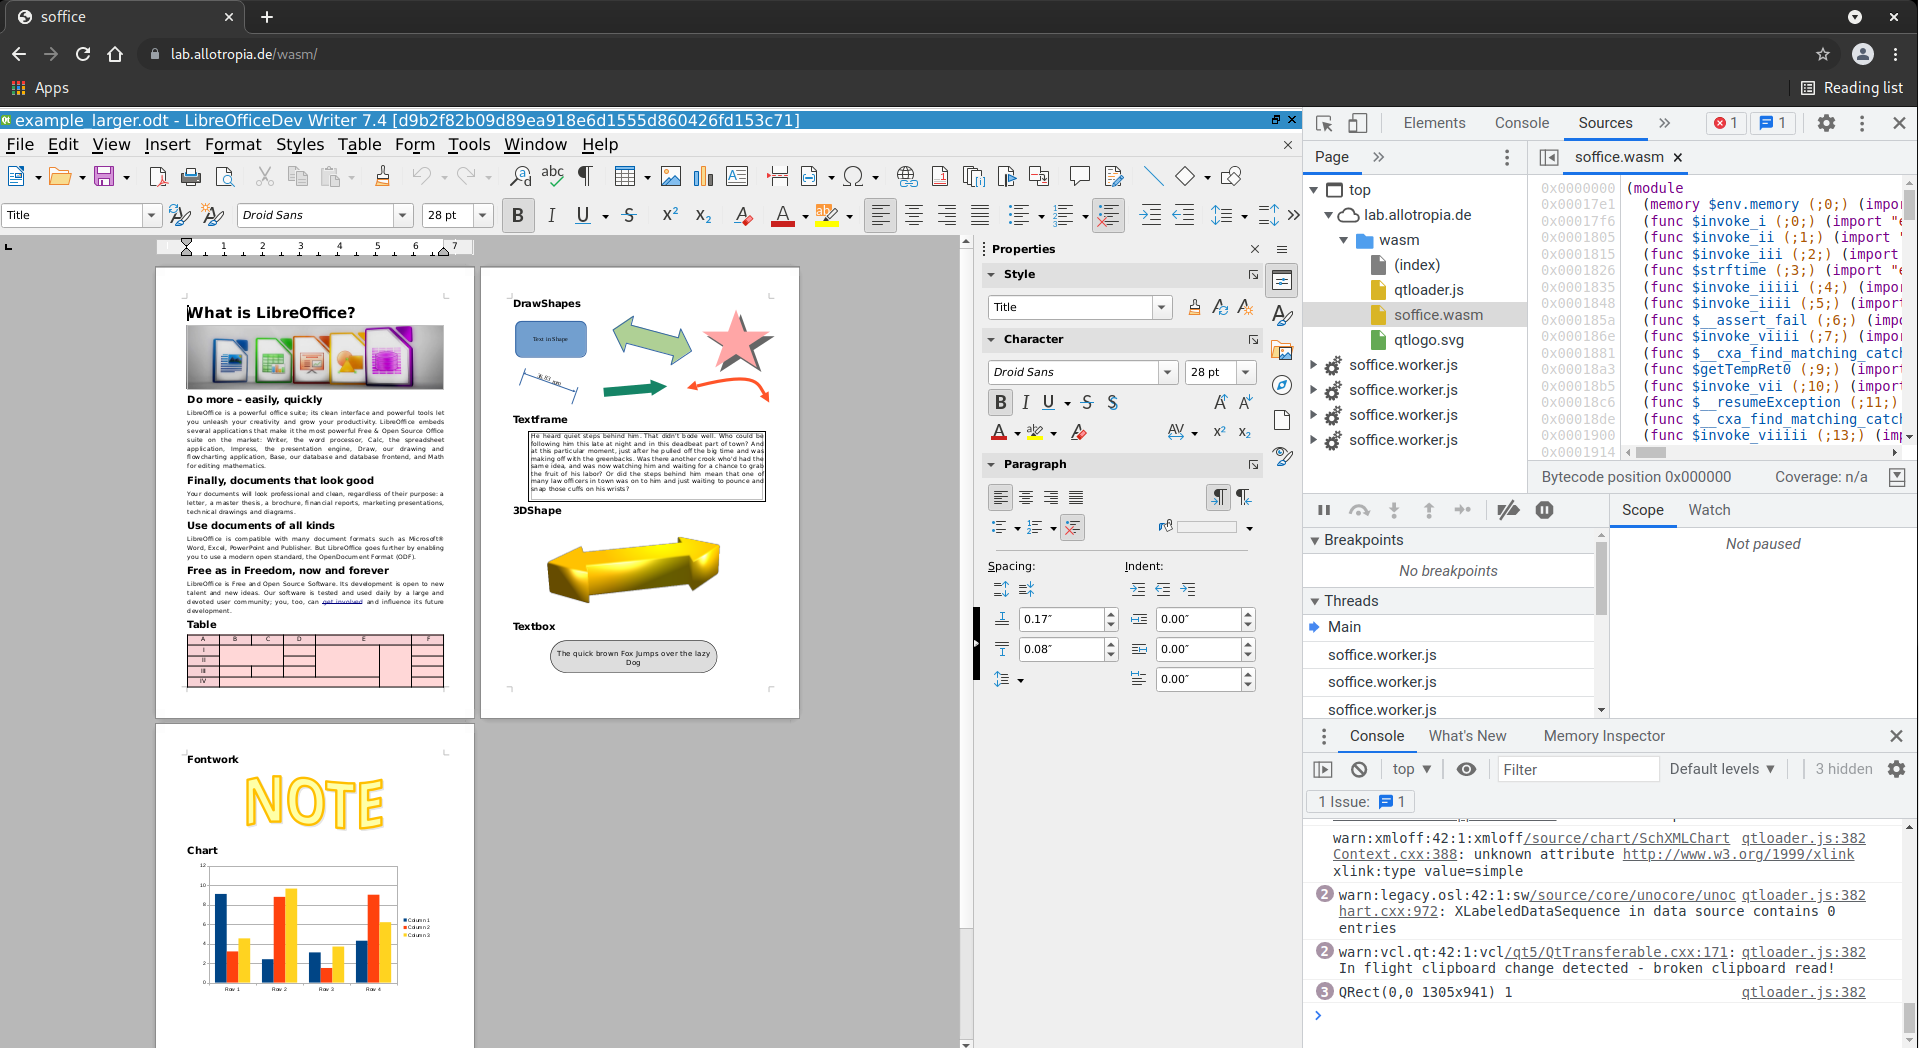The height and width of the screenshot is (1048, 1919).
Task: Open the paragraph style Title dropdown in toolbar
Action: point(151,215)
